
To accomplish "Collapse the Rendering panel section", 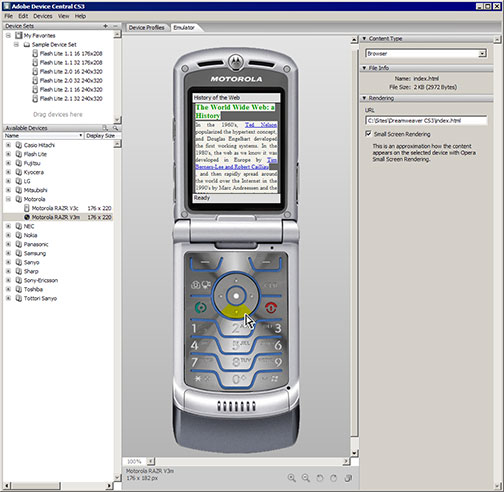I will (x=364, y=98).
